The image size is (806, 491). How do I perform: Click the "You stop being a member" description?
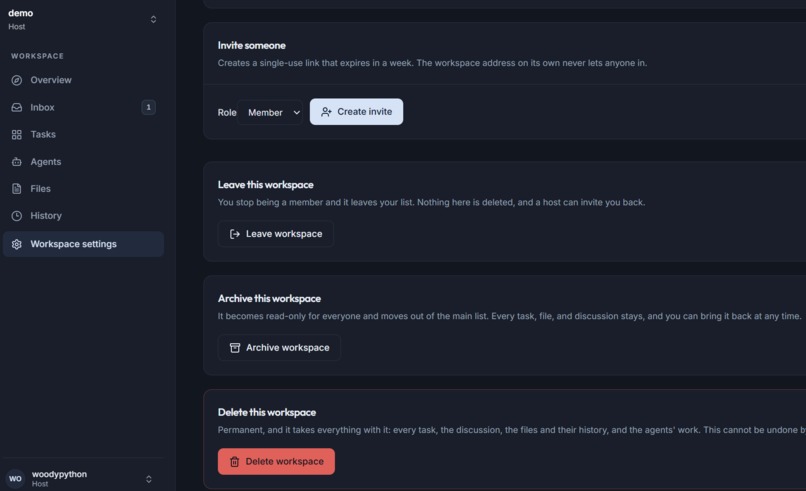click(431, 203)
